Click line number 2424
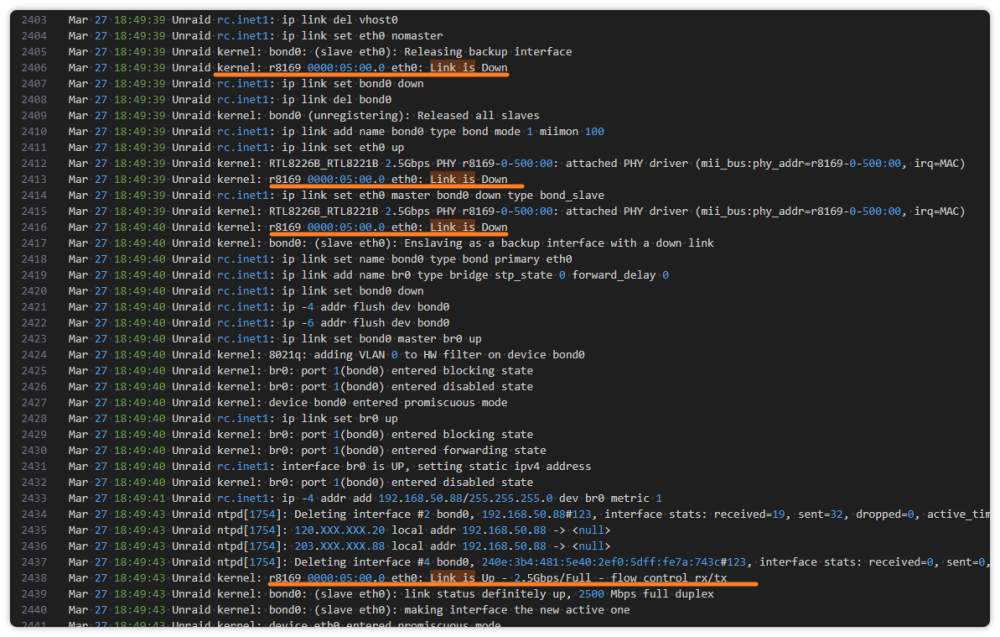The image size is (1000, 637). (x=34, y=355)
